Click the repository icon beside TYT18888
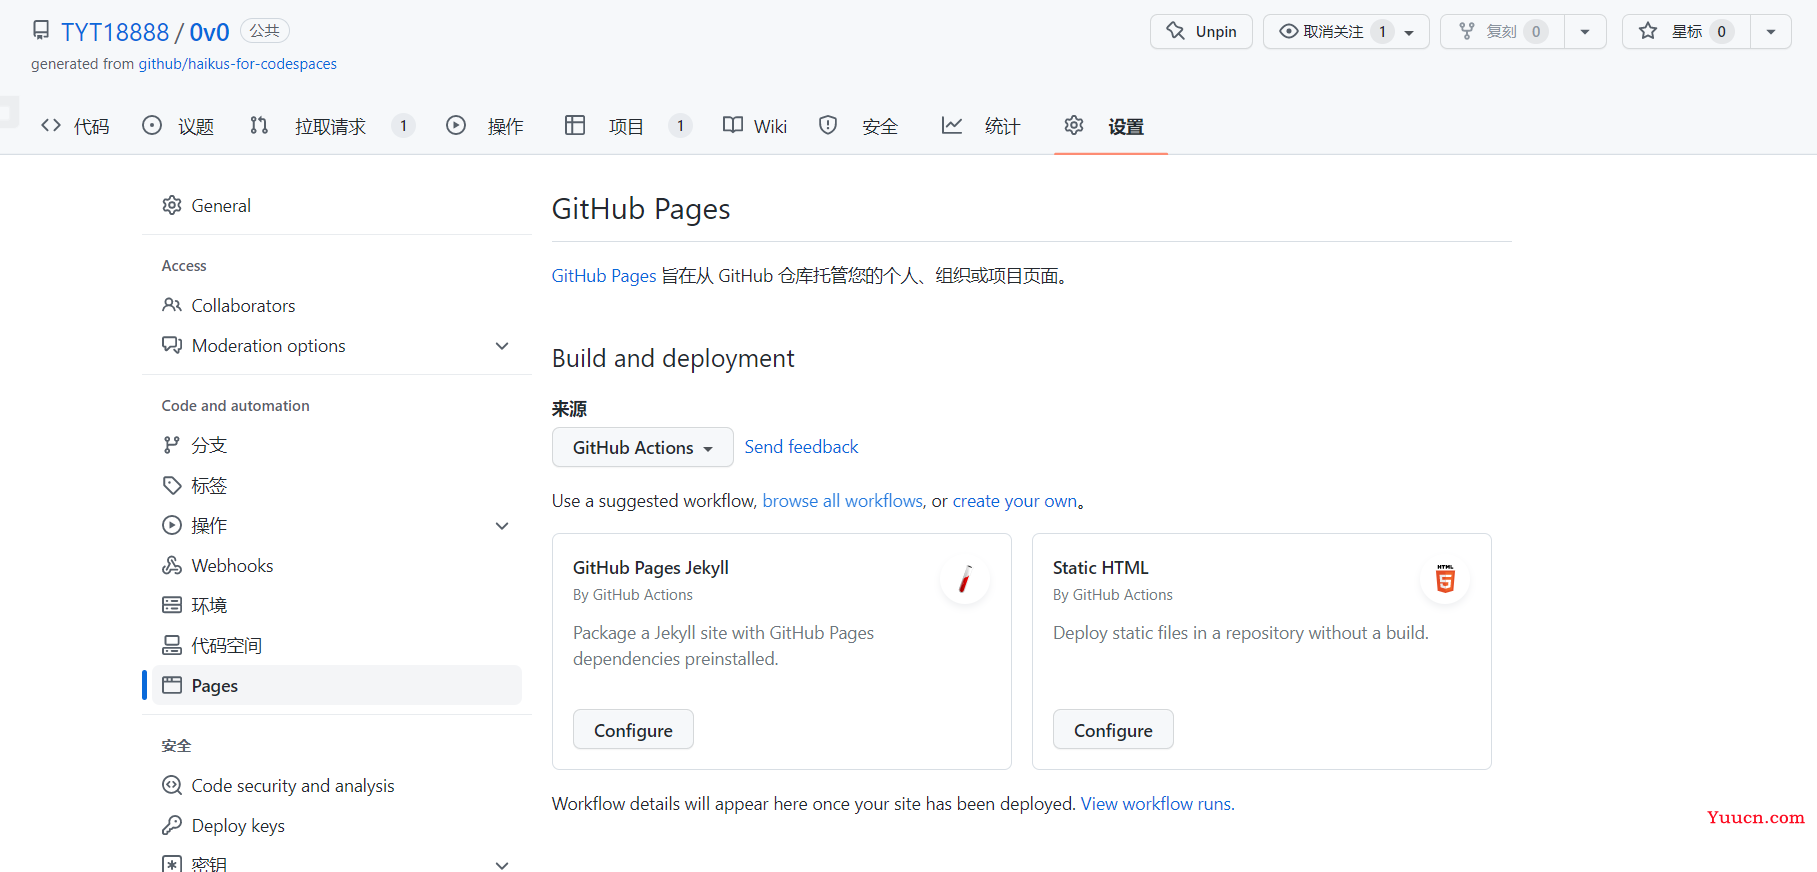This screenshot has width=1817, height=872. [41, 30]
